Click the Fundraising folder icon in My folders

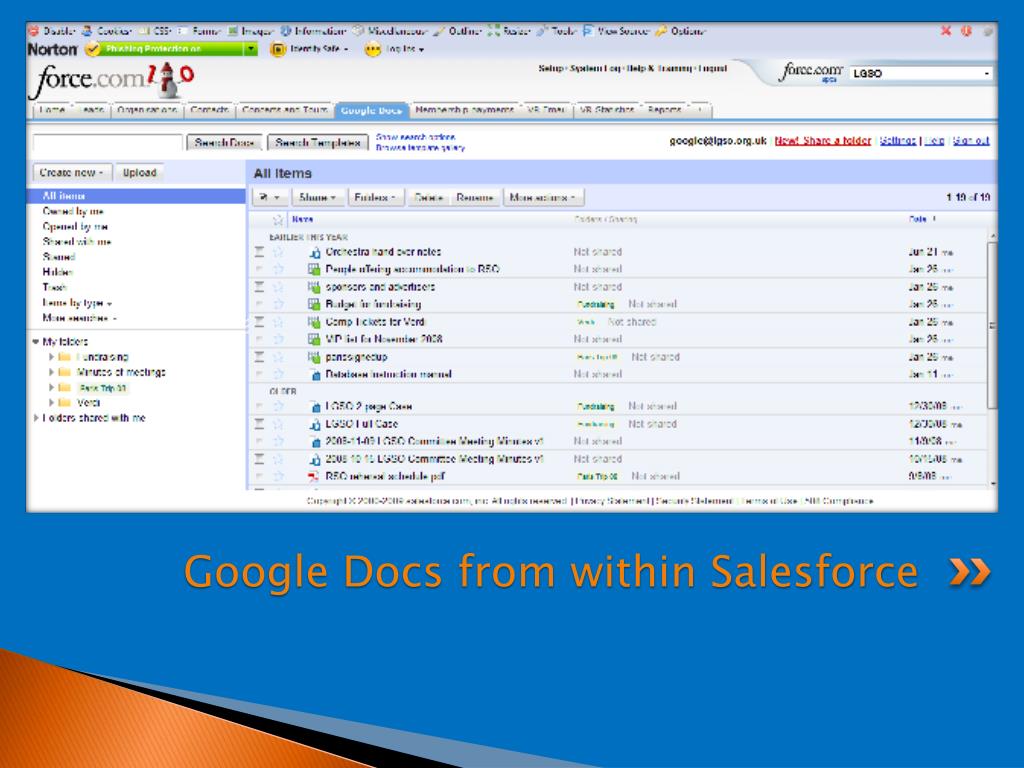[64, 357]
